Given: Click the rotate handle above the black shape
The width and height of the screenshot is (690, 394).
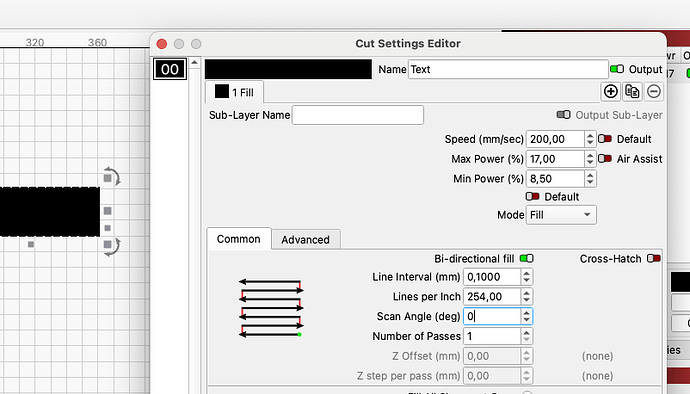Looking at the screenshot, I should tap(112, 177).
